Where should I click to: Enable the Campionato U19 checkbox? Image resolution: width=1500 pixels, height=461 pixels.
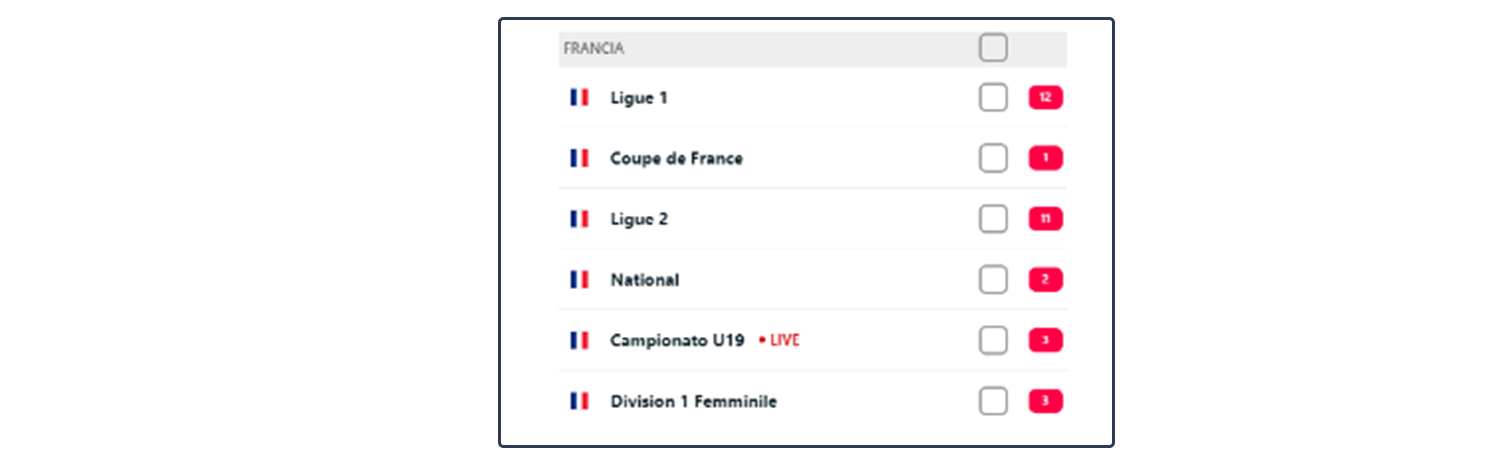point(993,340)
